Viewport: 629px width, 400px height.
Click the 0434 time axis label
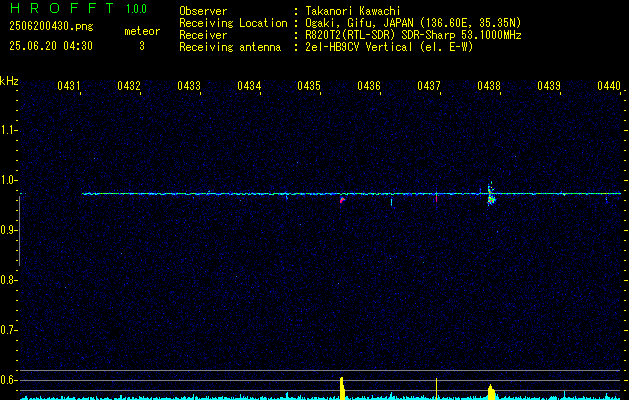coord(249,85)
